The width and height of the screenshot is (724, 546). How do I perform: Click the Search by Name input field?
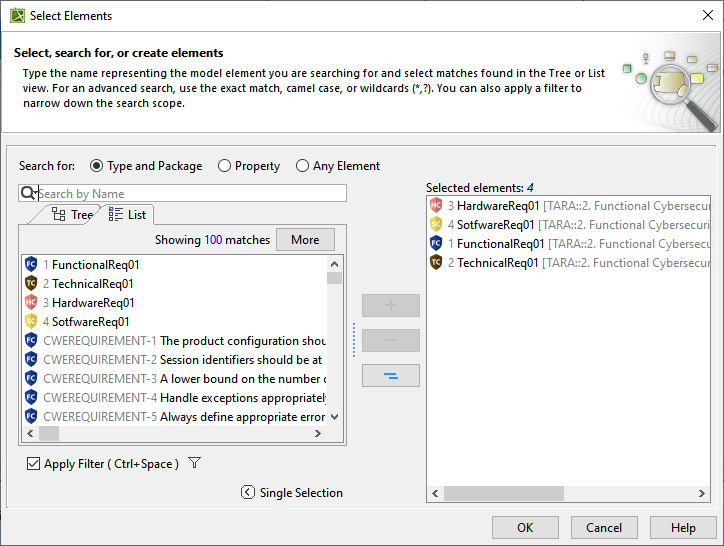190,193
